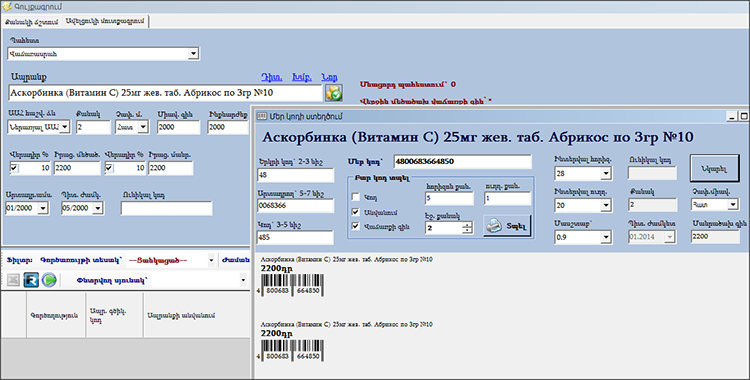The height and width of the screenshot is (380, 750).
Task: Click the Ապր. գծիկ. կոդ column header
Action: point(114,315)
